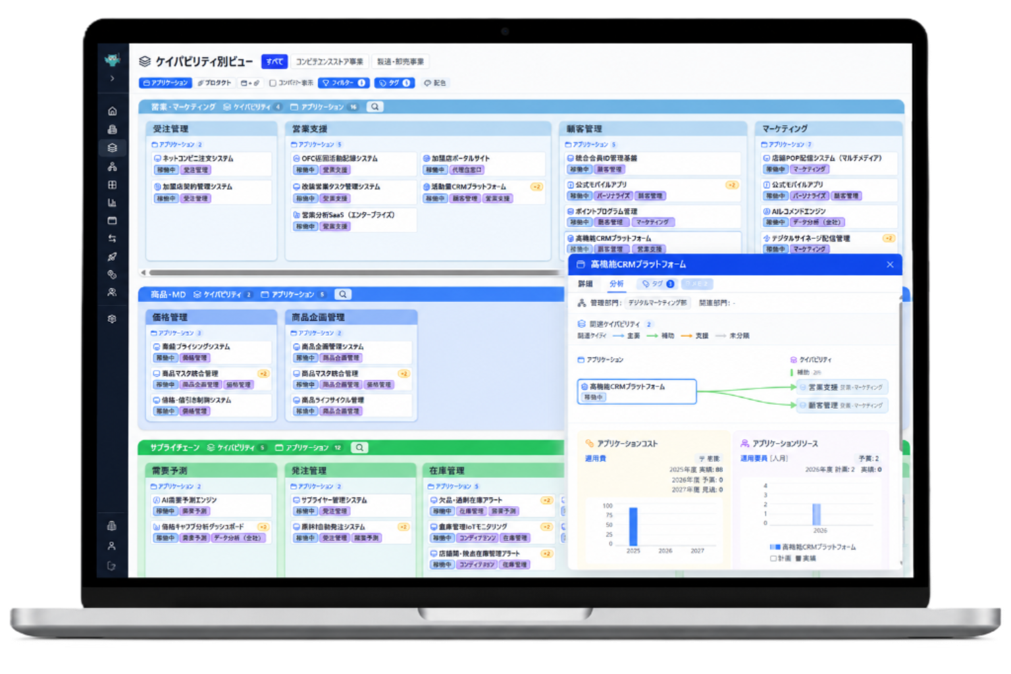The height and width of the screenshot is (674, 1011).
Task: Open the タグ filter in the top toolbar
Action: tap(395, 83)
